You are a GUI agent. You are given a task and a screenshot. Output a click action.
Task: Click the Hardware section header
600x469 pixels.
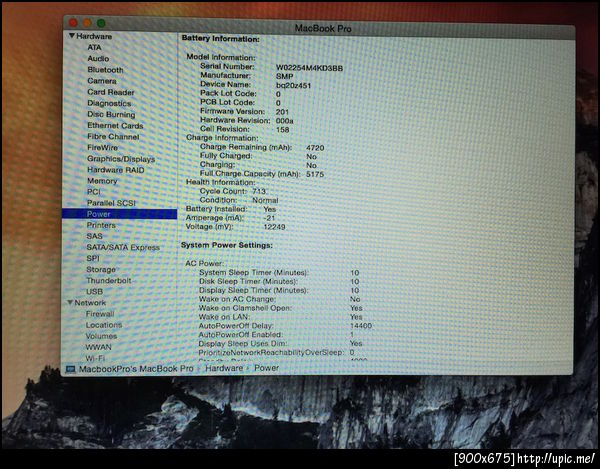click(x=94, y=36)
